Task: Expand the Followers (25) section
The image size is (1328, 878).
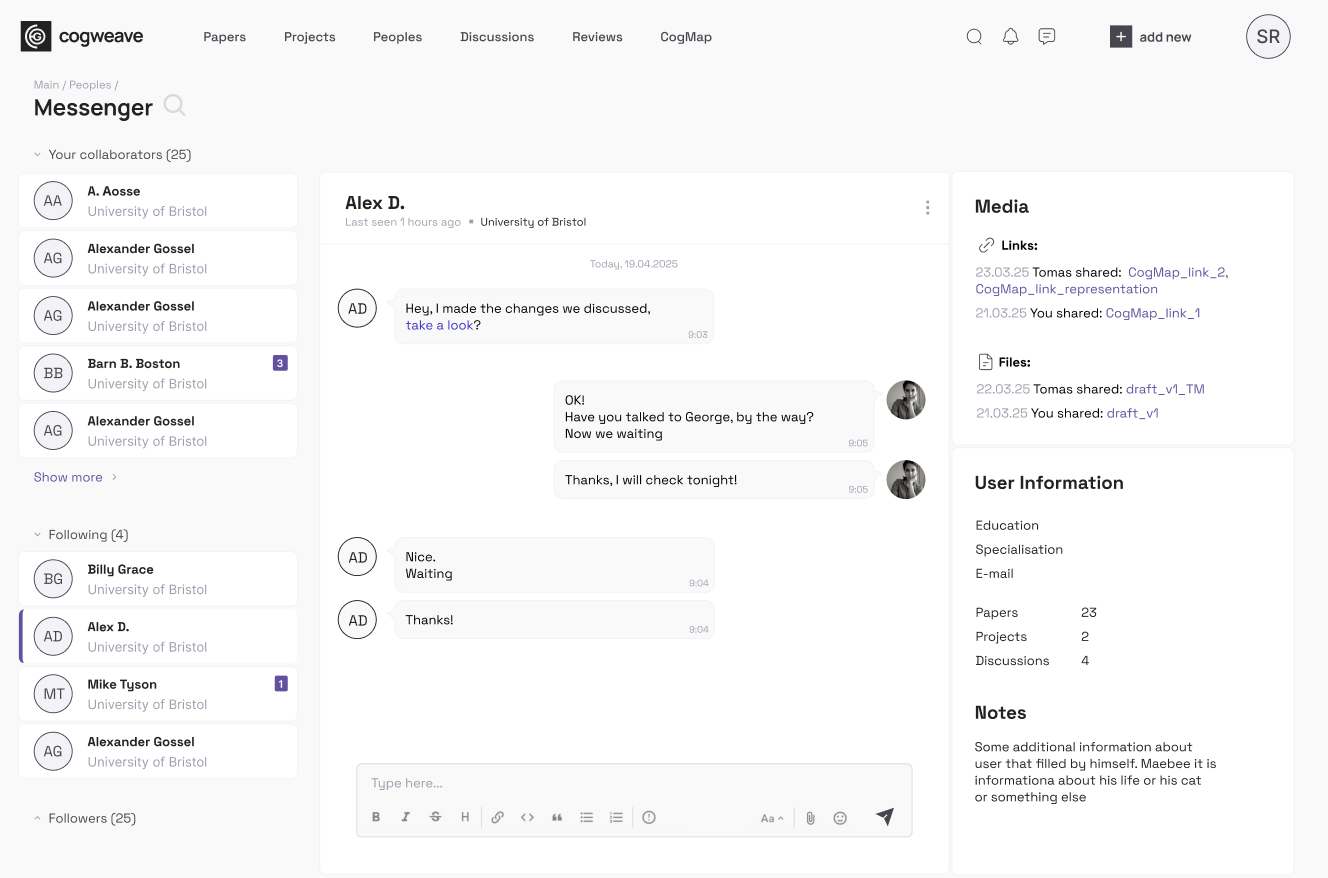Action: click(x=38, y=819)
